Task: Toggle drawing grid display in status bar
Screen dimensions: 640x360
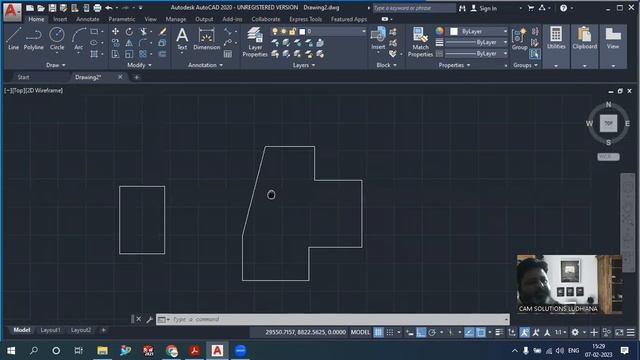Action: tap(378, 332)
